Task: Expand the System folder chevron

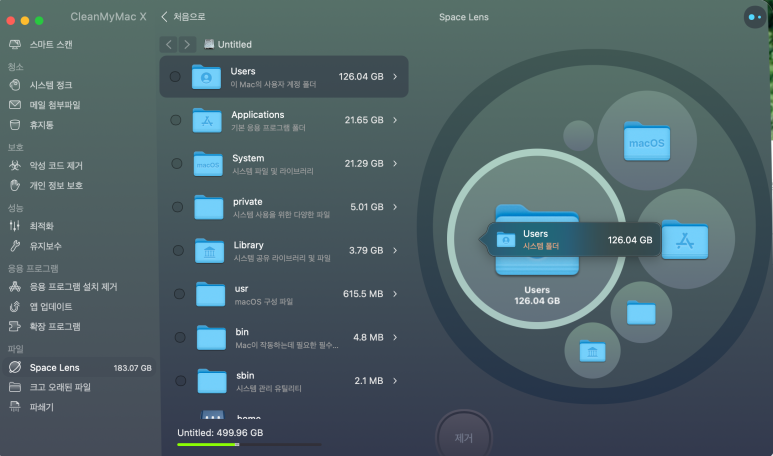Action: pyautogui.click(x=395, y=163)
